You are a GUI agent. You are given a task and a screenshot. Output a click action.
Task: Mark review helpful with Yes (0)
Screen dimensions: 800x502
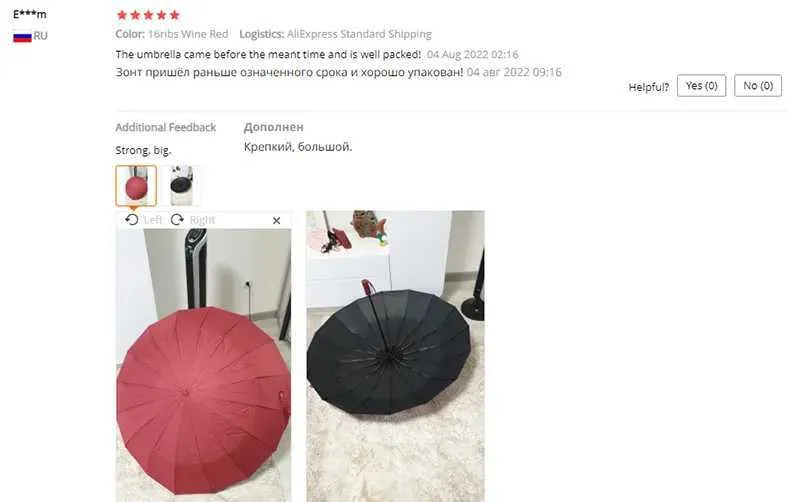701,86
